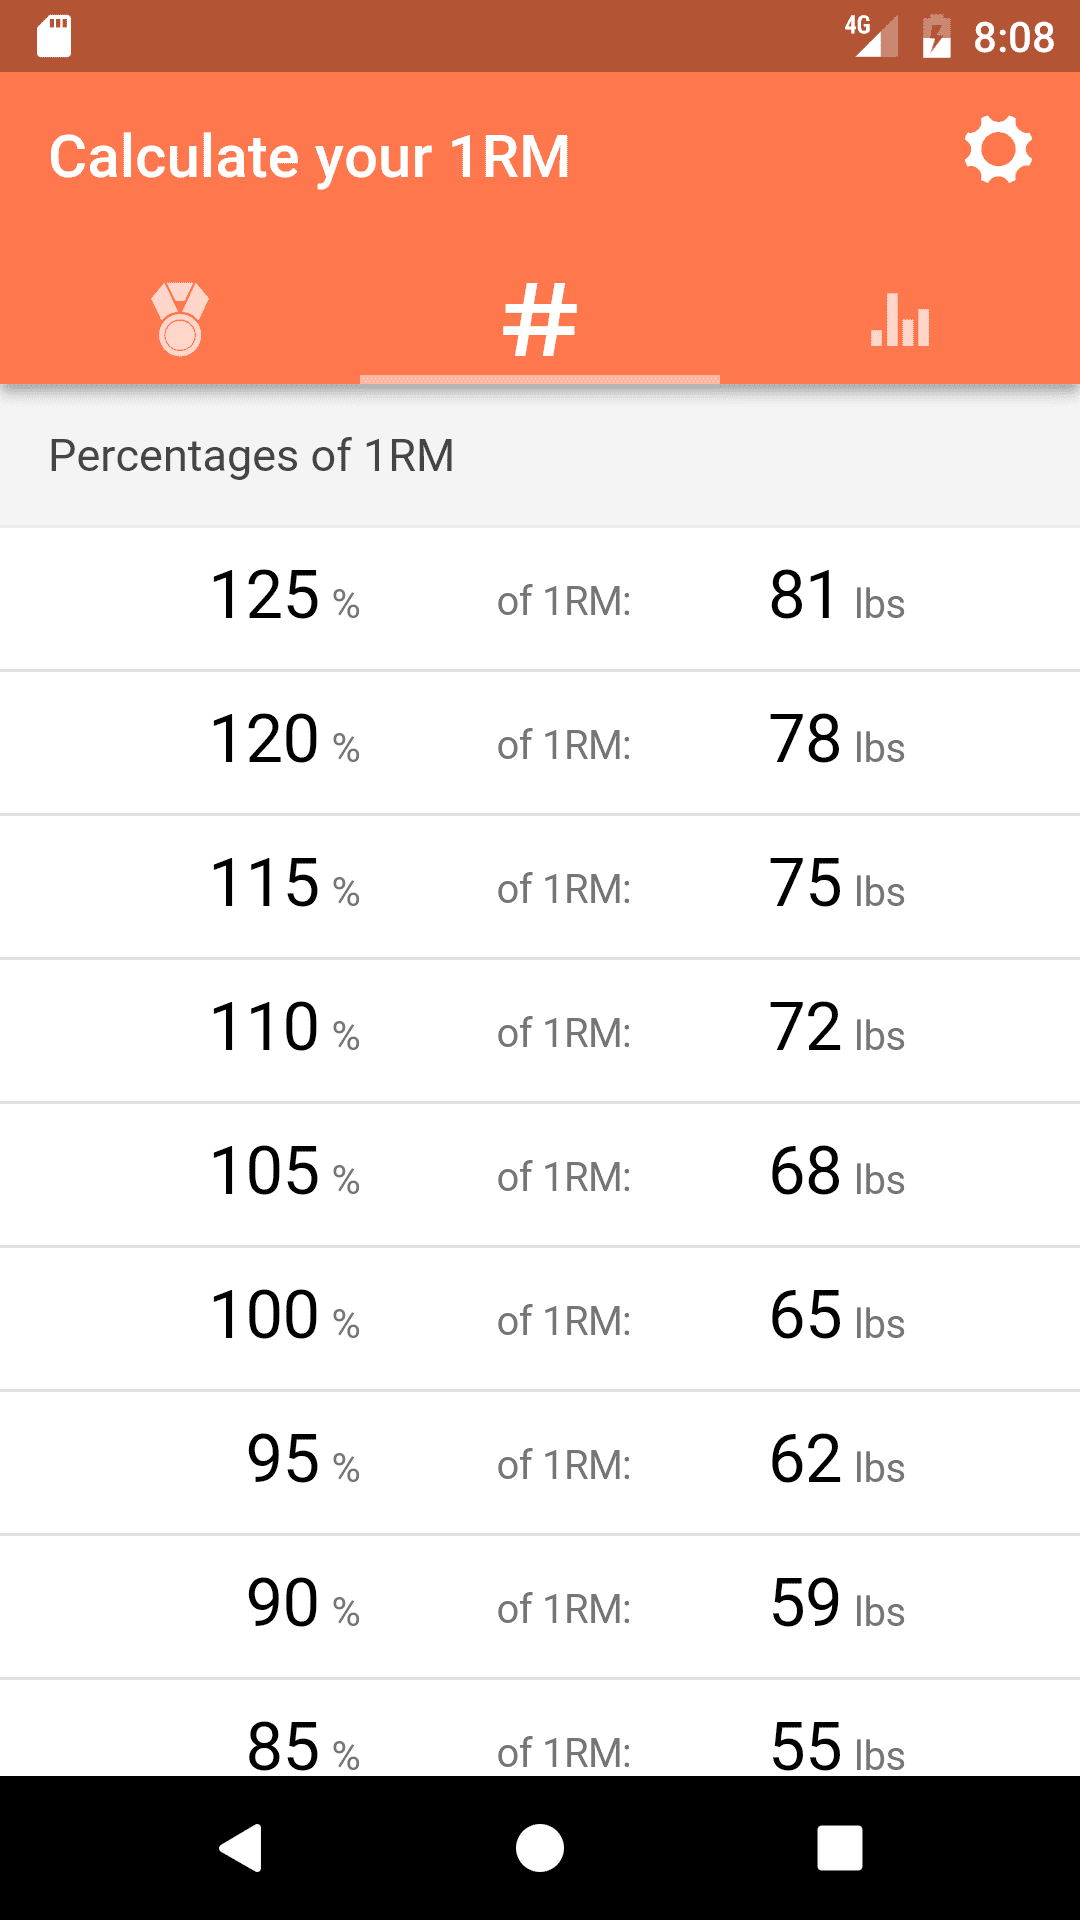Switch to the medal 1RM calculator tab

[x=180, y=319]
